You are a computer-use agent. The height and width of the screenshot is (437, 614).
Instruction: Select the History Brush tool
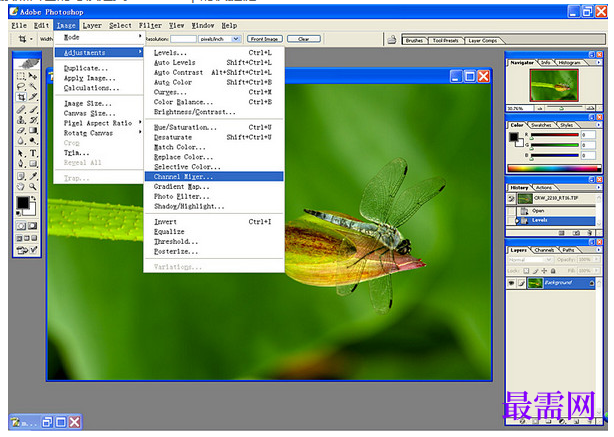coord(33,120)
